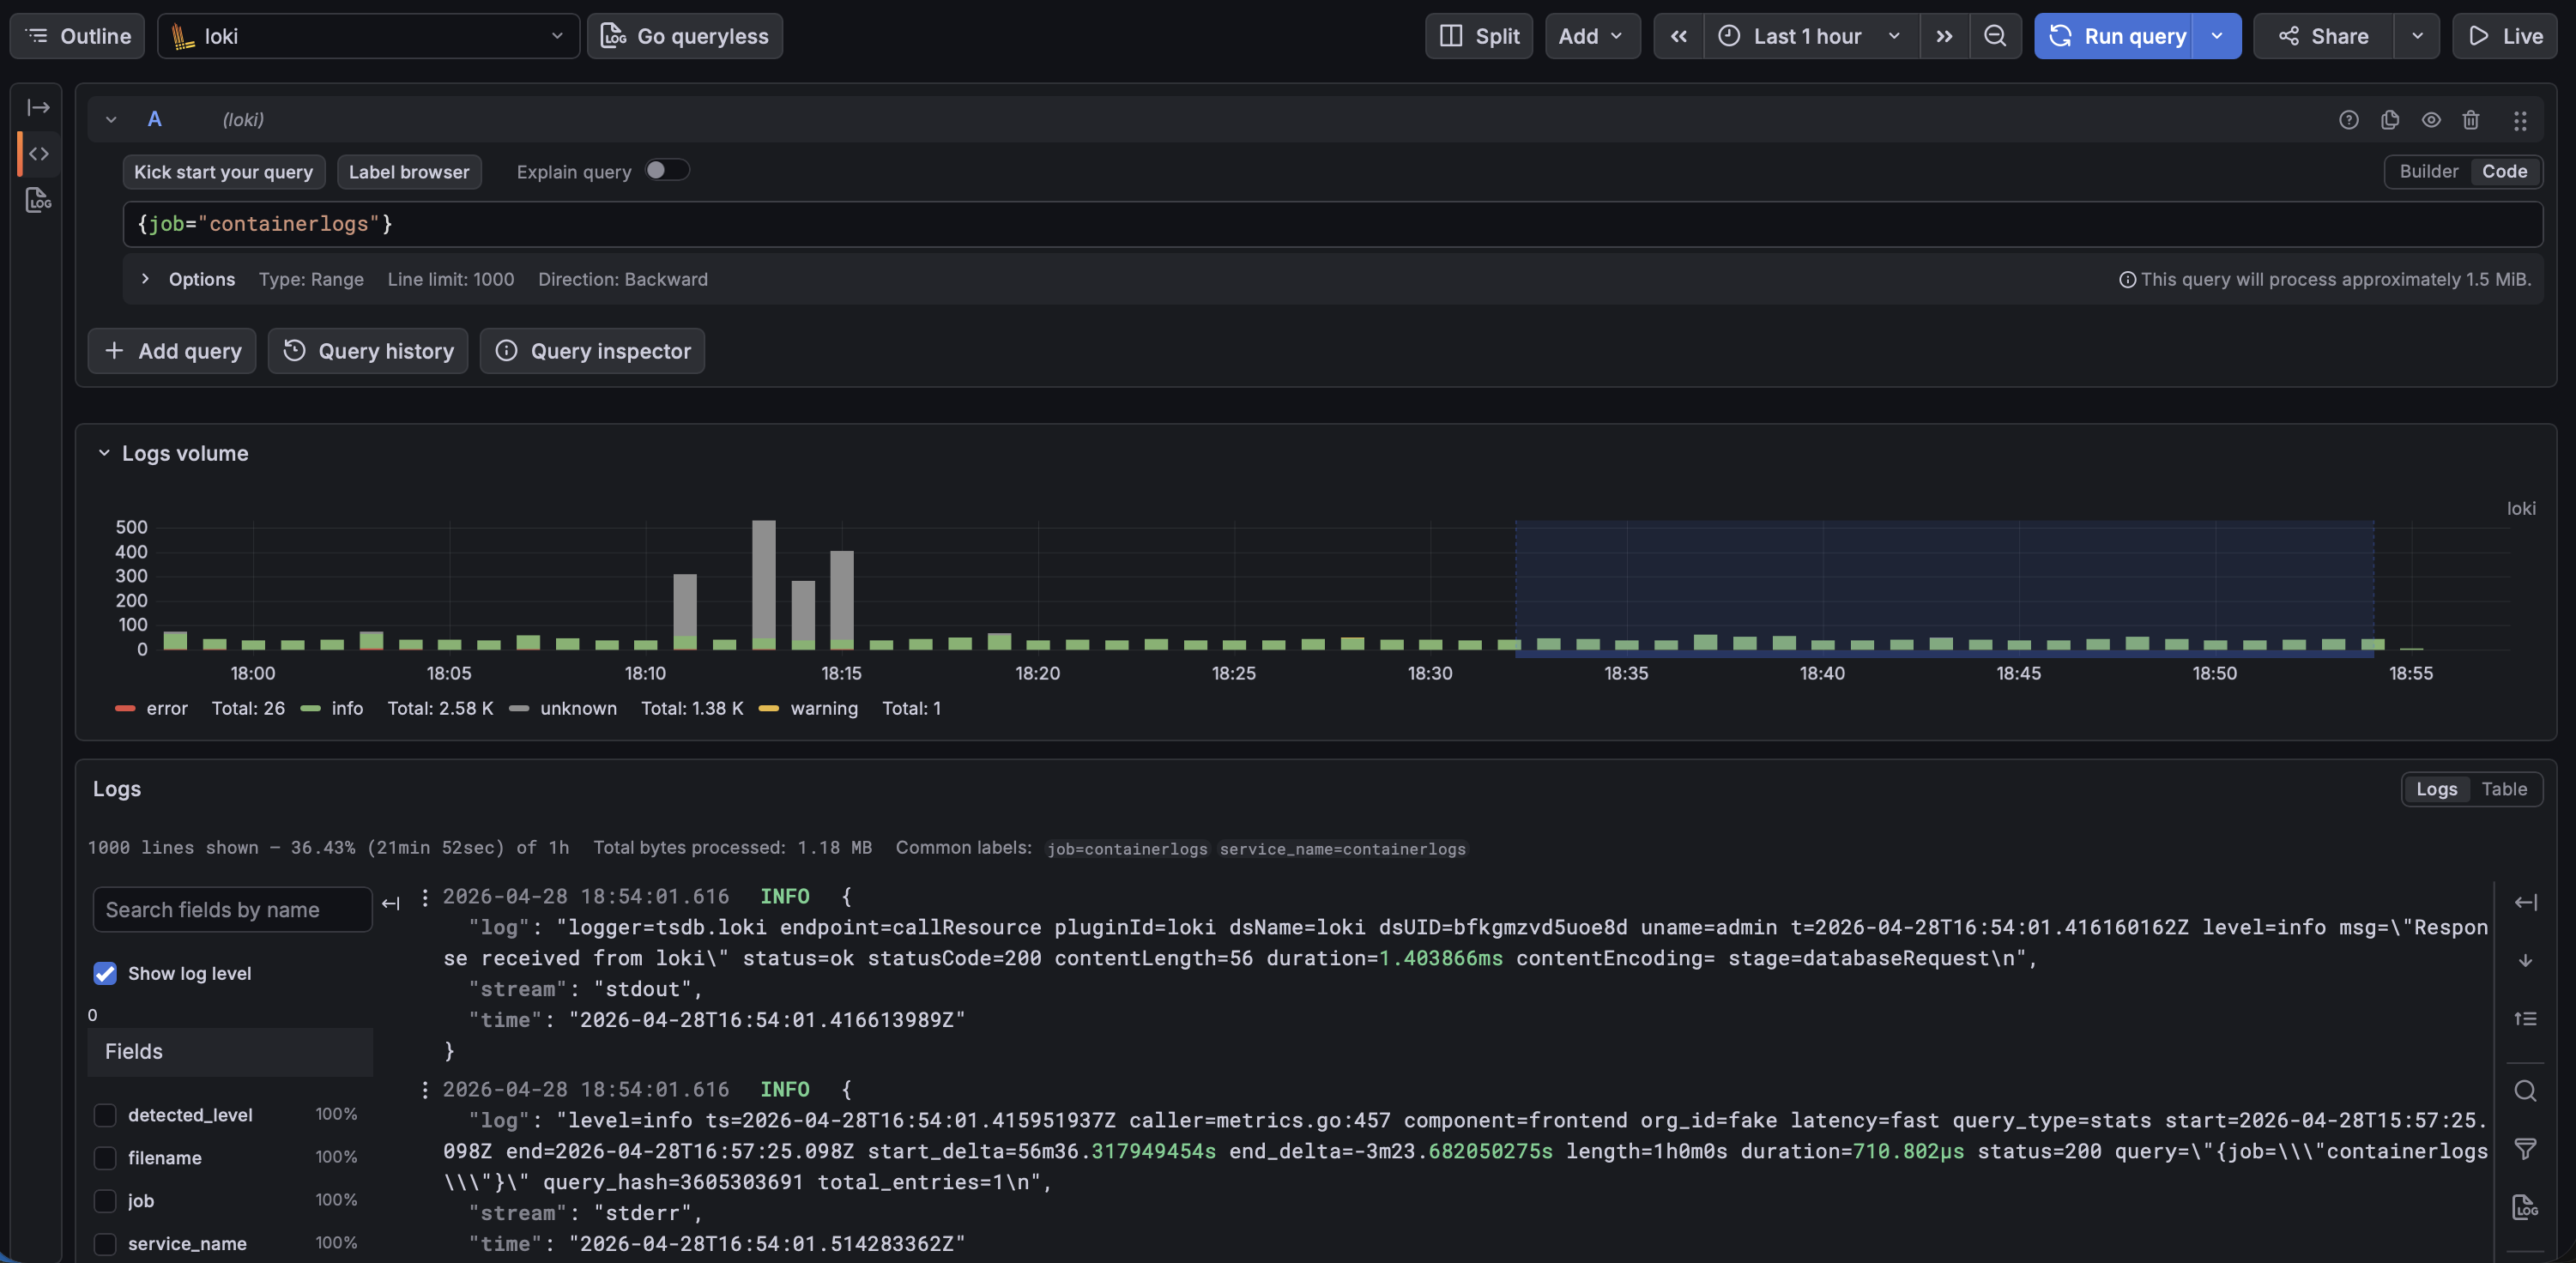Uncheck Show log level checkbox

pyautogui.click(x=104, y=974)
